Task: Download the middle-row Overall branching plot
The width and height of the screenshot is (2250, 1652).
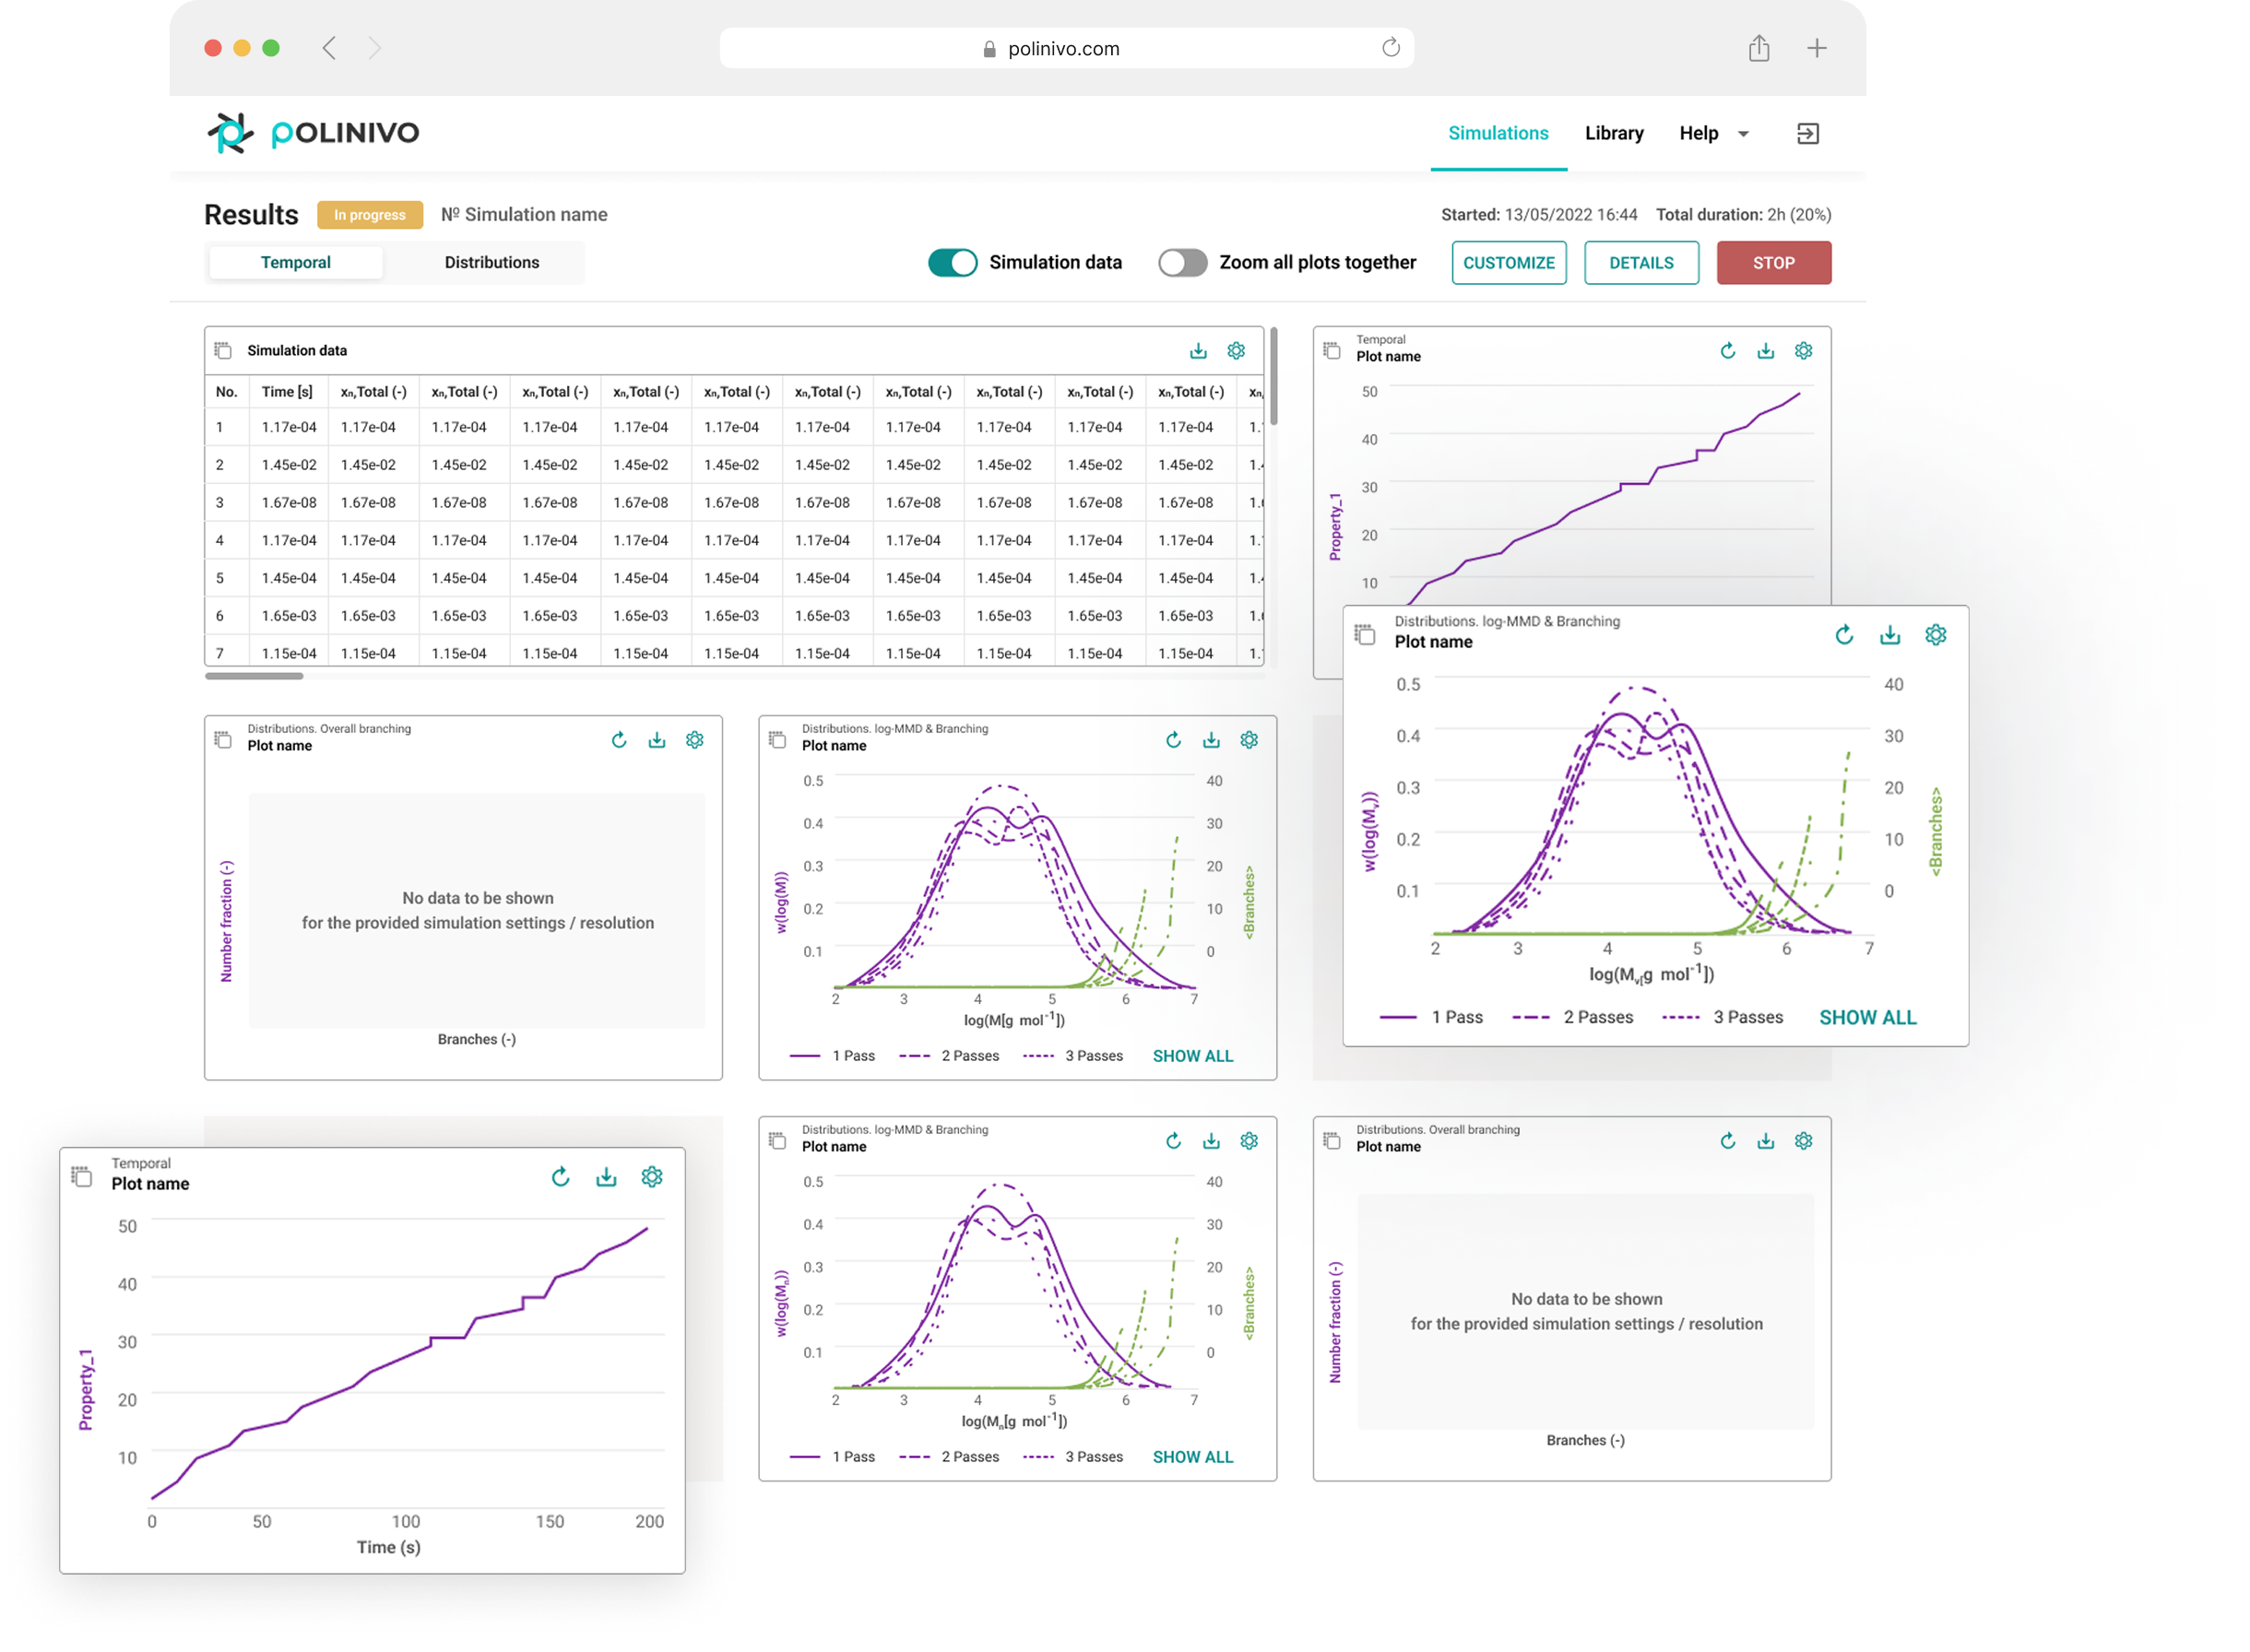Action: (x=656, y=740)
